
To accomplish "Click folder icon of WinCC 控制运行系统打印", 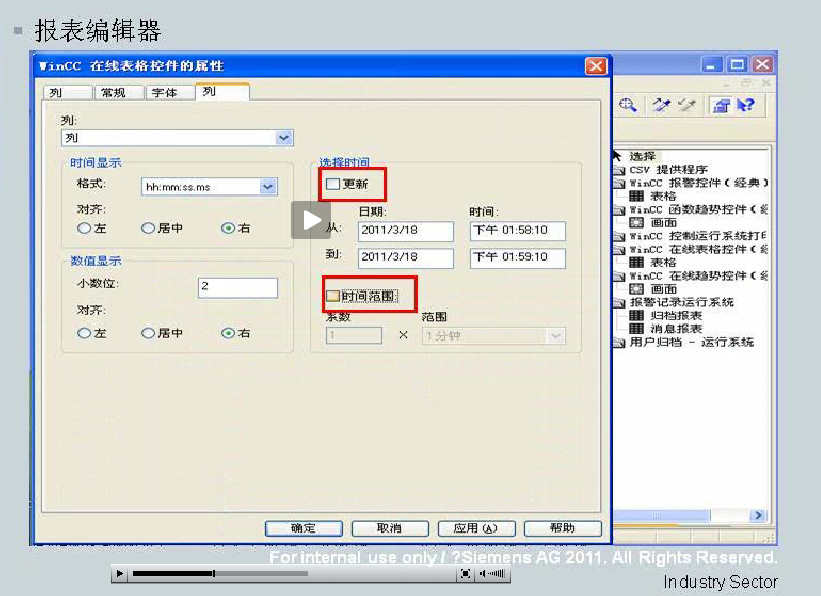I will pos(619,236).
